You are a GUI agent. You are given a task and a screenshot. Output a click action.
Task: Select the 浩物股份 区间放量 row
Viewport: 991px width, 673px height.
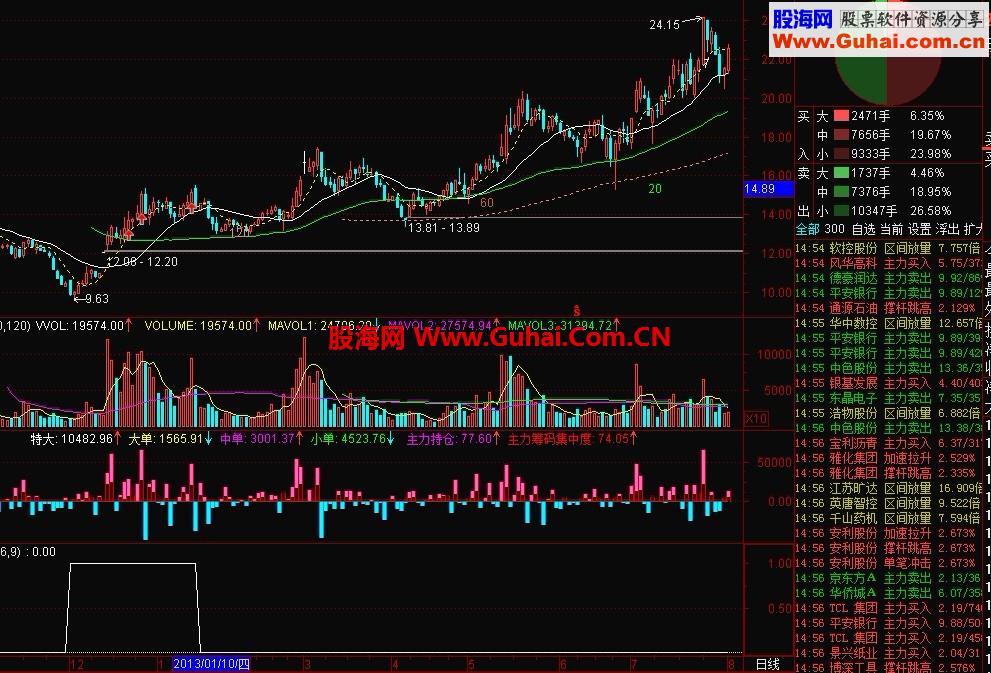click(887, 413)
